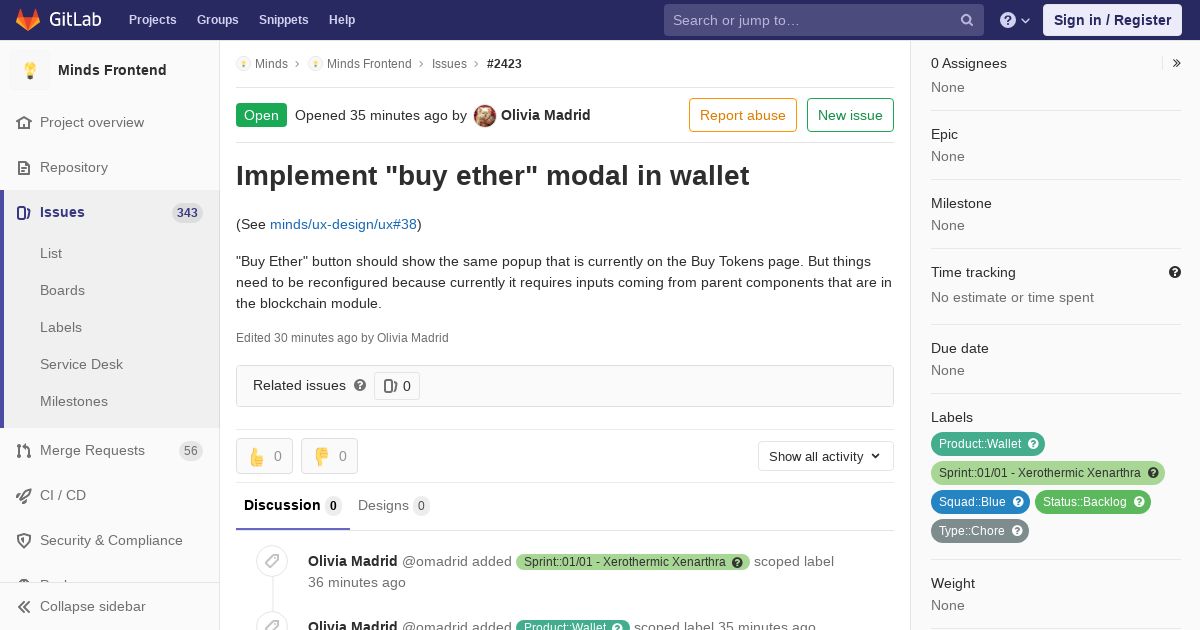1200x630 pixels.
Task: Click the first activity label-change timeline icon
Action: point(272,561)
